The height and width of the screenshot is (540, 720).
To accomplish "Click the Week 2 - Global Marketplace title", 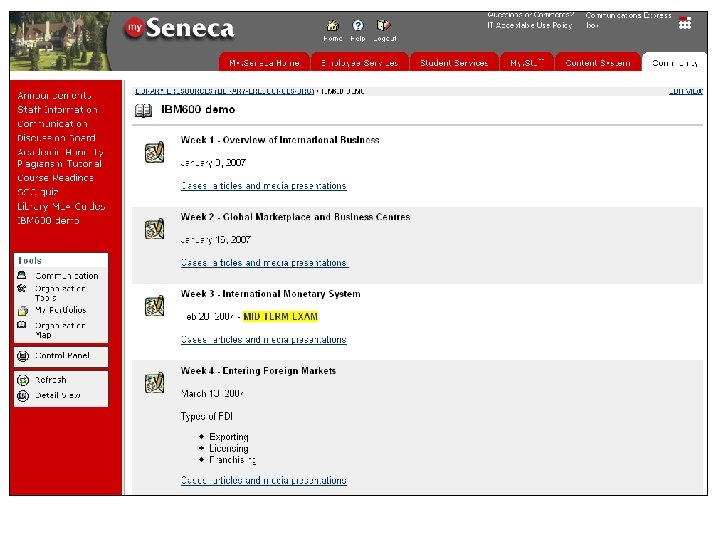I will (295, 217).
